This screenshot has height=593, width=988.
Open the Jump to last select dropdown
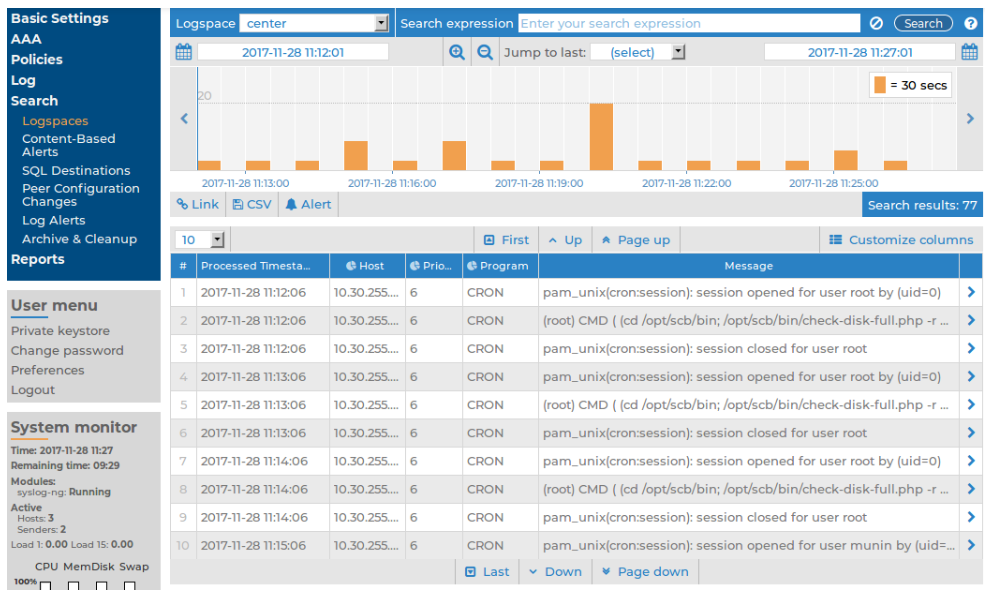(638, 52)
